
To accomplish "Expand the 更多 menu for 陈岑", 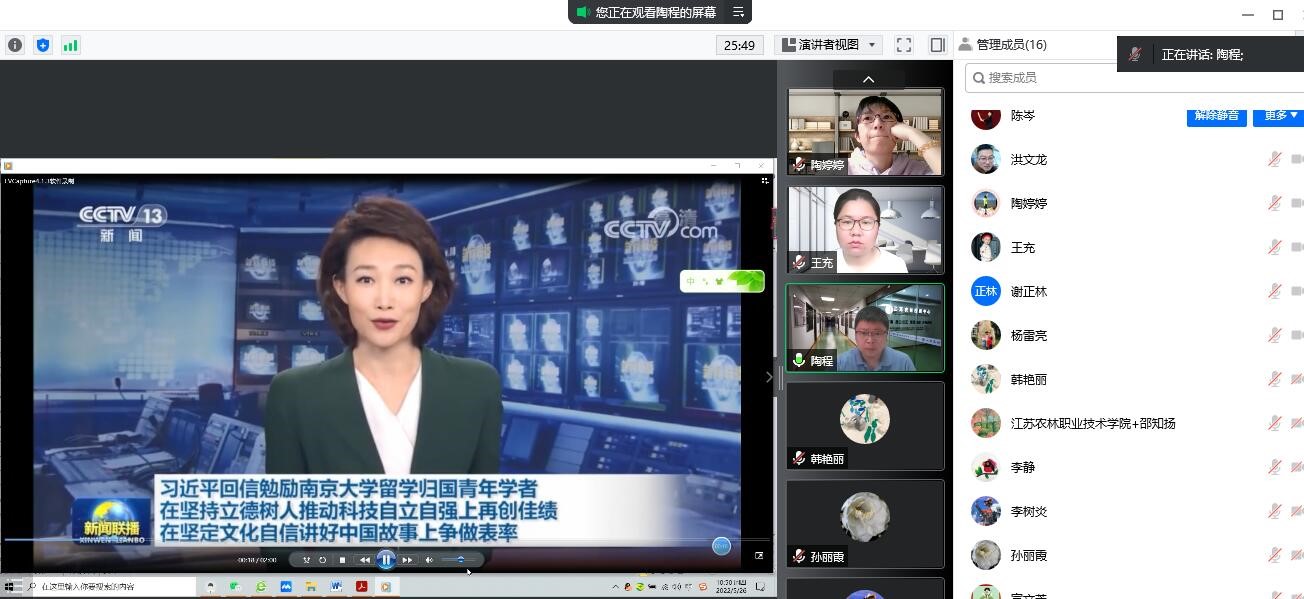I will point(1281,116).
